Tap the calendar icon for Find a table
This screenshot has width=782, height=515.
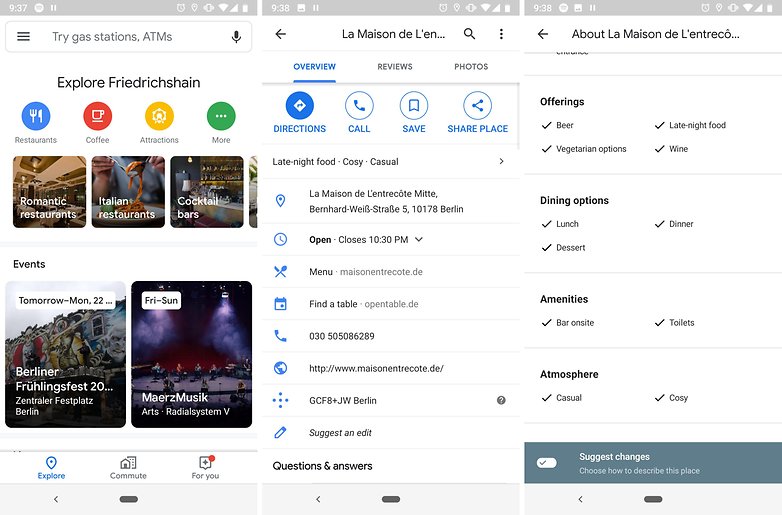click(280, 304)
